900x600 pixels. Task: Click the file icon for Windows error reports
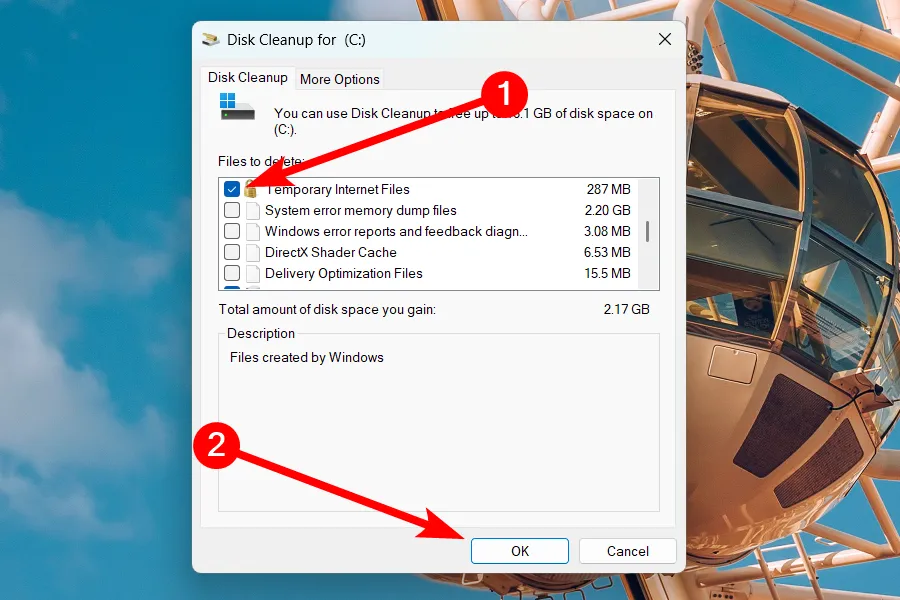(252, 232)
